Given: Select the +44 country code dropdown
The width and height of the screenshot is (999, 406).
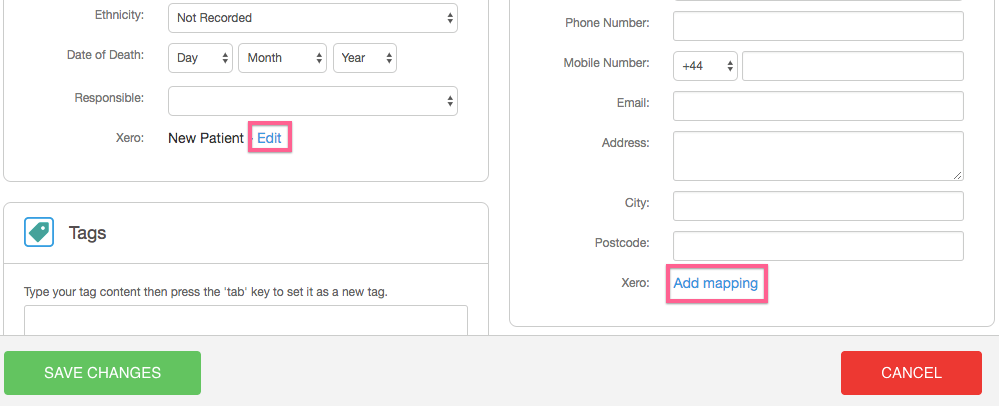Looking at the screenshot, I should point(705,66).
